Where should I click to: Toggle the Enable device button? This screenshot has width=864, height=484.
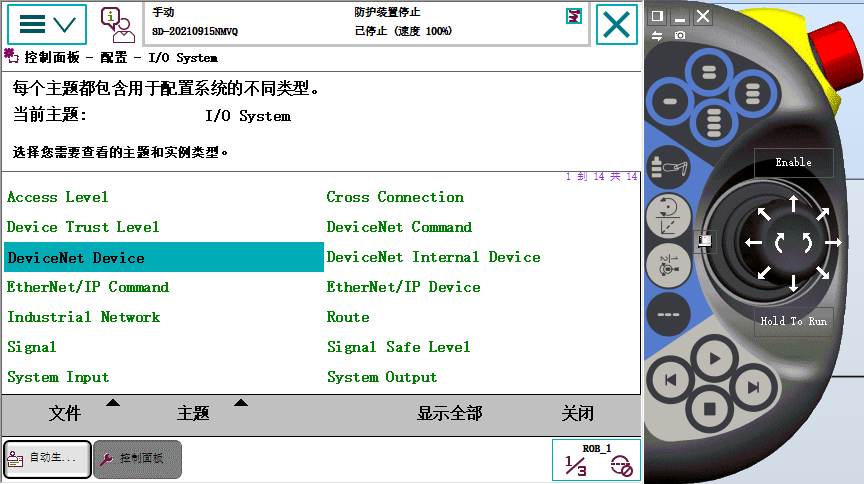point(793,162)
